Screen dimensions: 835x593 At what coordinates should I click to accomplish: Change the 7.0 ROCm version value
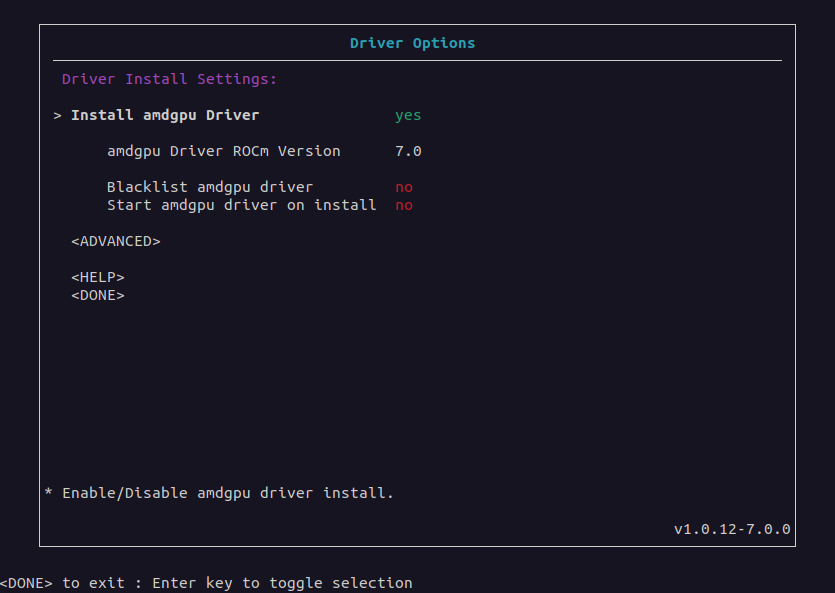point(408,151)
